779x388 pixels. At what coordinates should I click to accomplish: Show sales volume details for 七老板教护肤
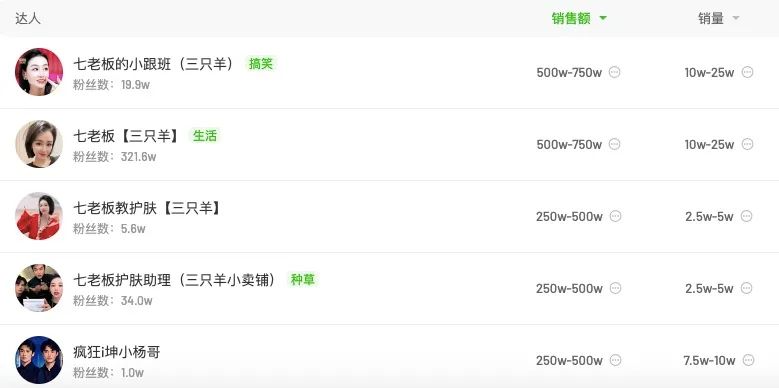point(747,216)
